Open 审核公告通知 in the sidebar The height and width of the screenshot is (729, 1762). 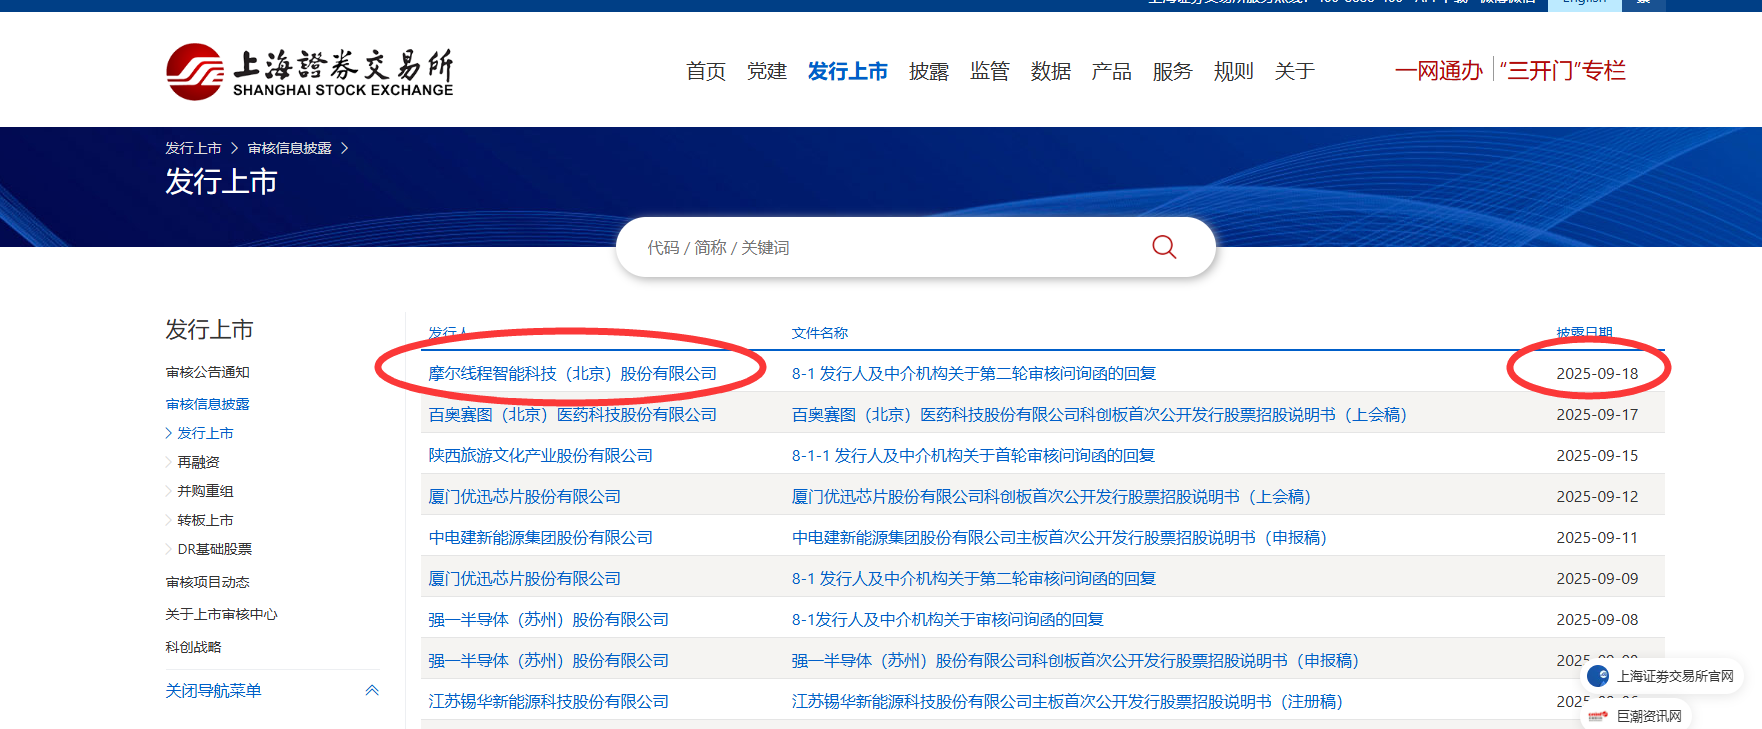(208, 372)
